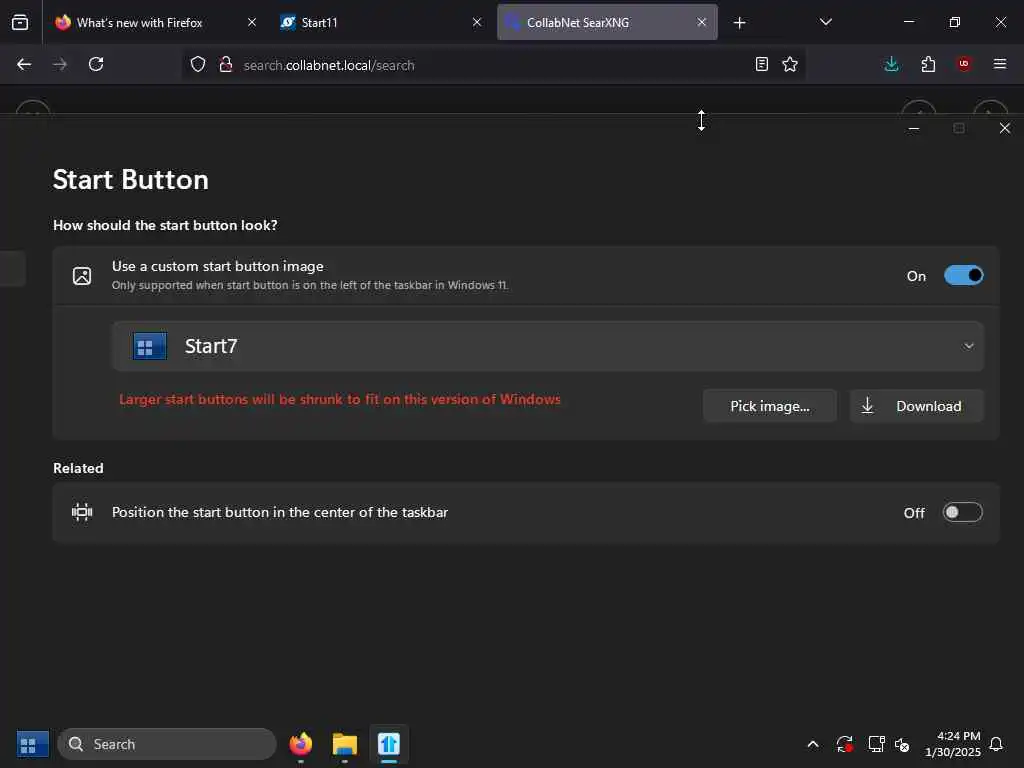This screenshot has height=768, width=1024.
Task: Show hidden system tray icons
Action: point(813,744)
